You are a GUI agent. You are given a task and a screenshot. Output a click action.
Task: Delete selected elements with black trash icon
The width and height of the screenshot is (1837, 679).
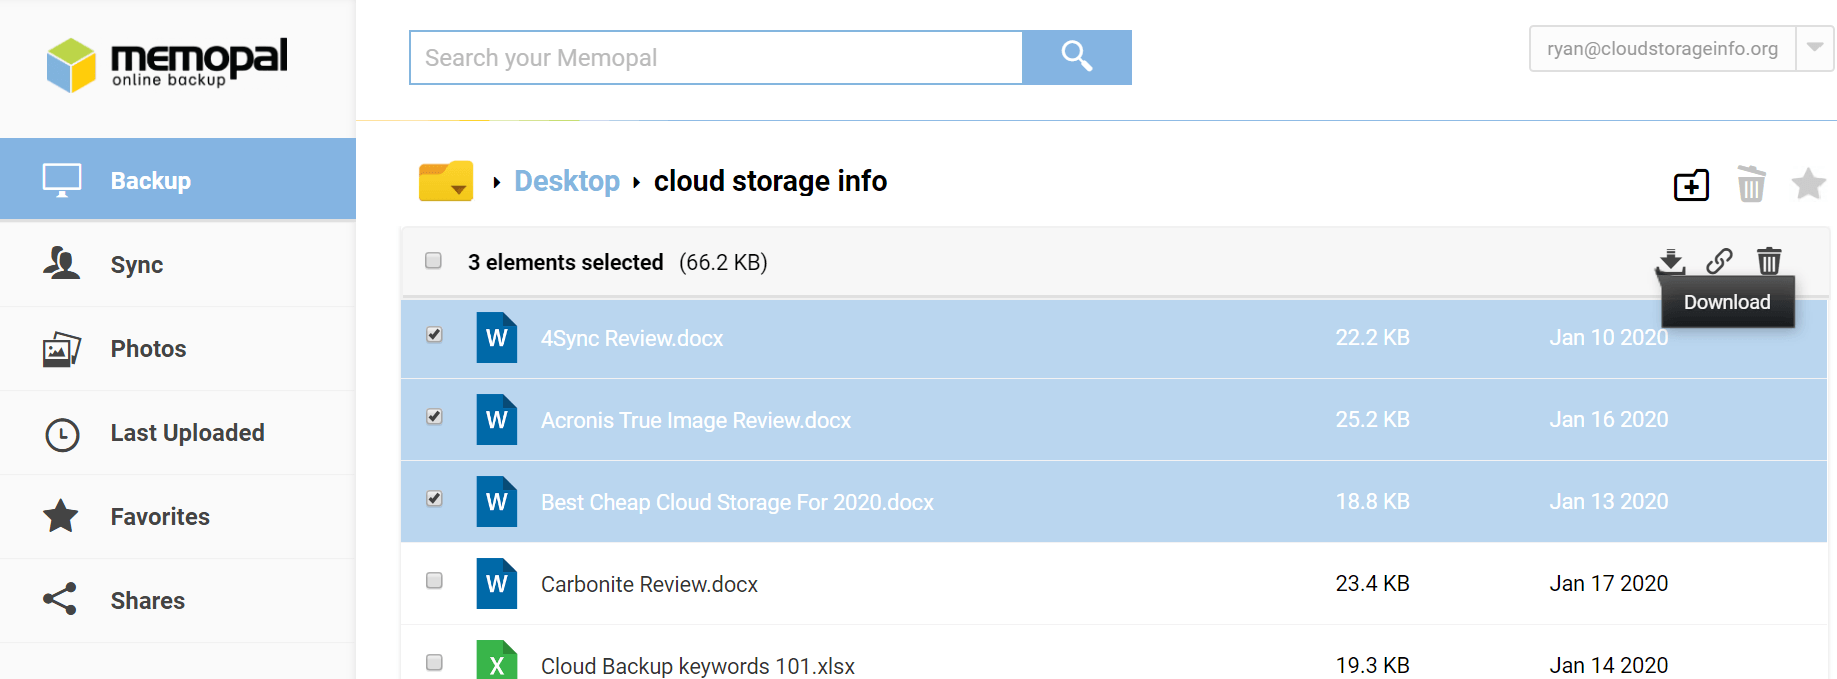pos(1769,261)
